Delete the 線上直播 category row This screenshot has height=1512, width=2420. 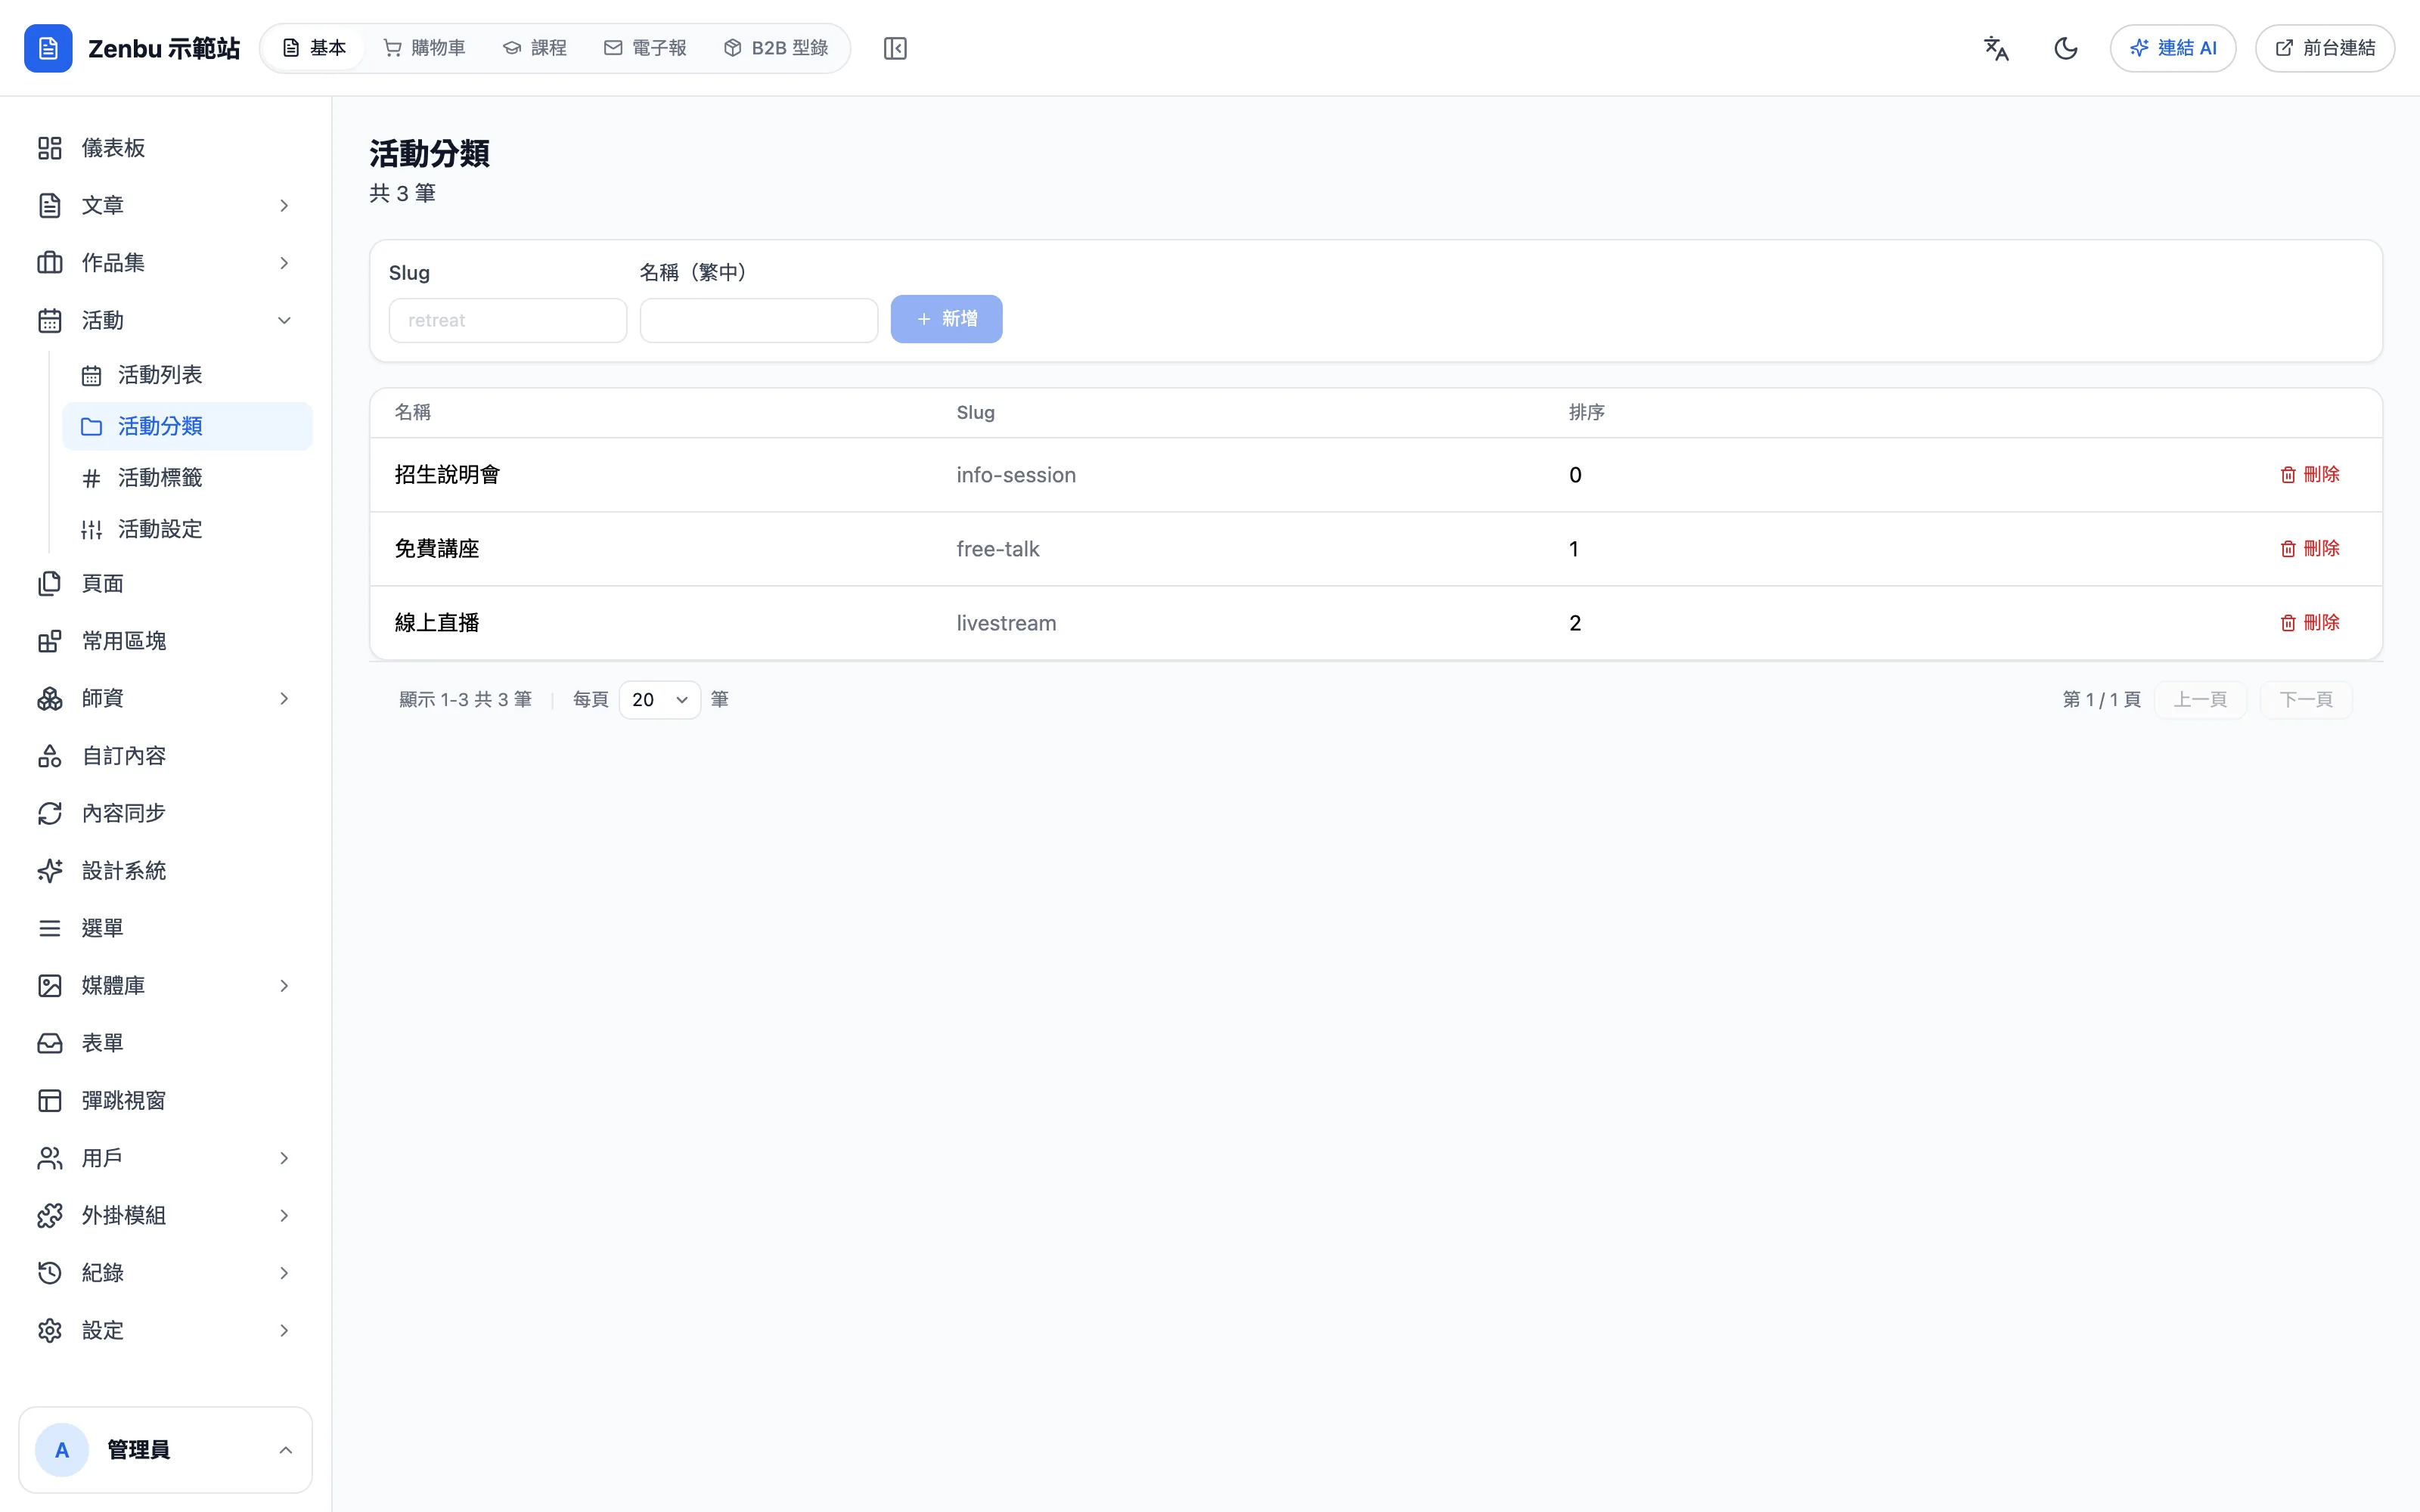point(2309,622)
